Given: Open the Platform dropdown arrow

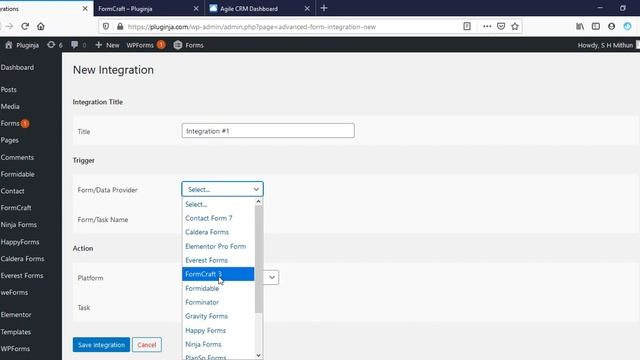Looking at the screenshot, I should tap(272, 278).
